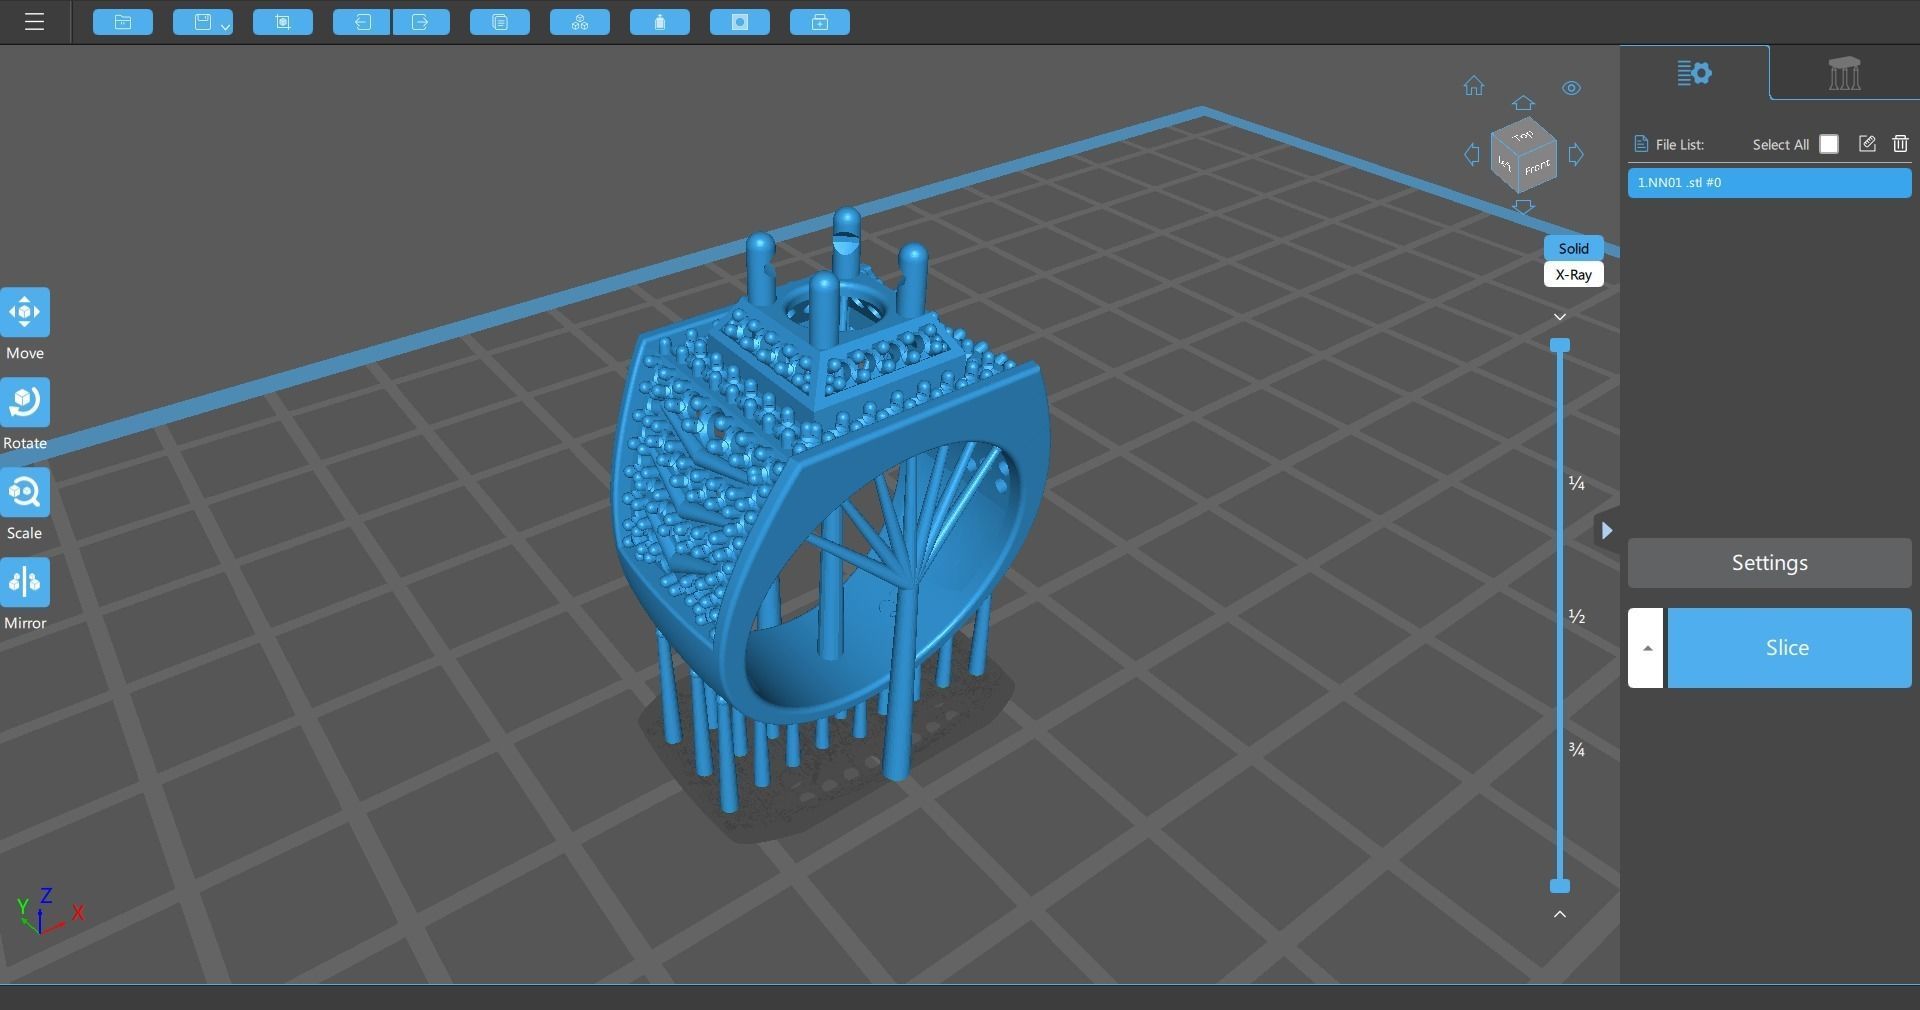1920x1010 pixels.
Task: Click the hollow model bottle icon
Action: (x=660, y=22)
